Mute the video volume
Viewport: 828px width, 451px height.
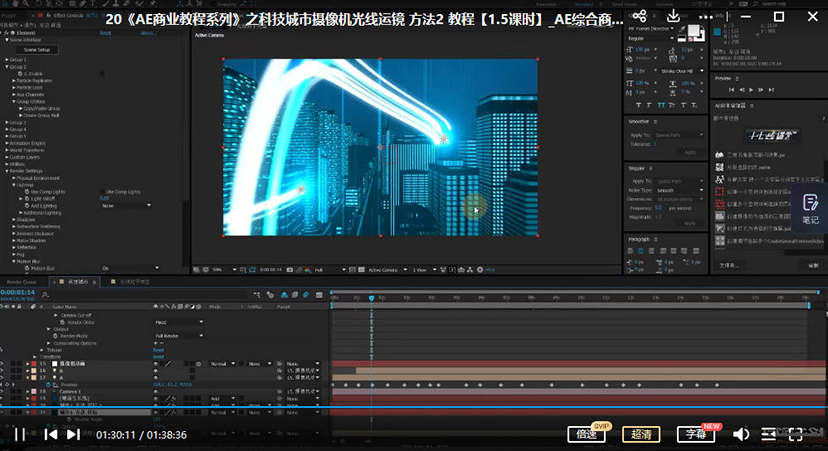[x=742, y=434]
